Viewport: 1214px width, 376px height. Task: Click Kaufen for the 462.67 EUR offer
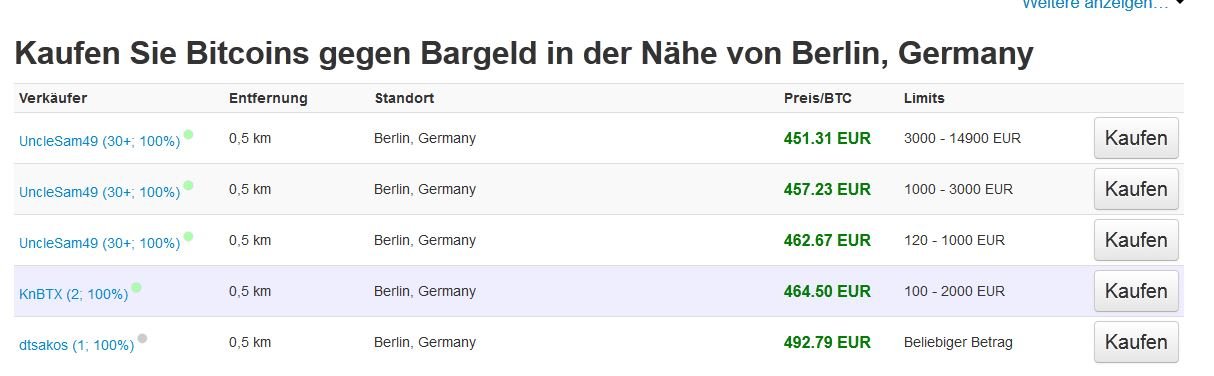tap(1136, 240)
